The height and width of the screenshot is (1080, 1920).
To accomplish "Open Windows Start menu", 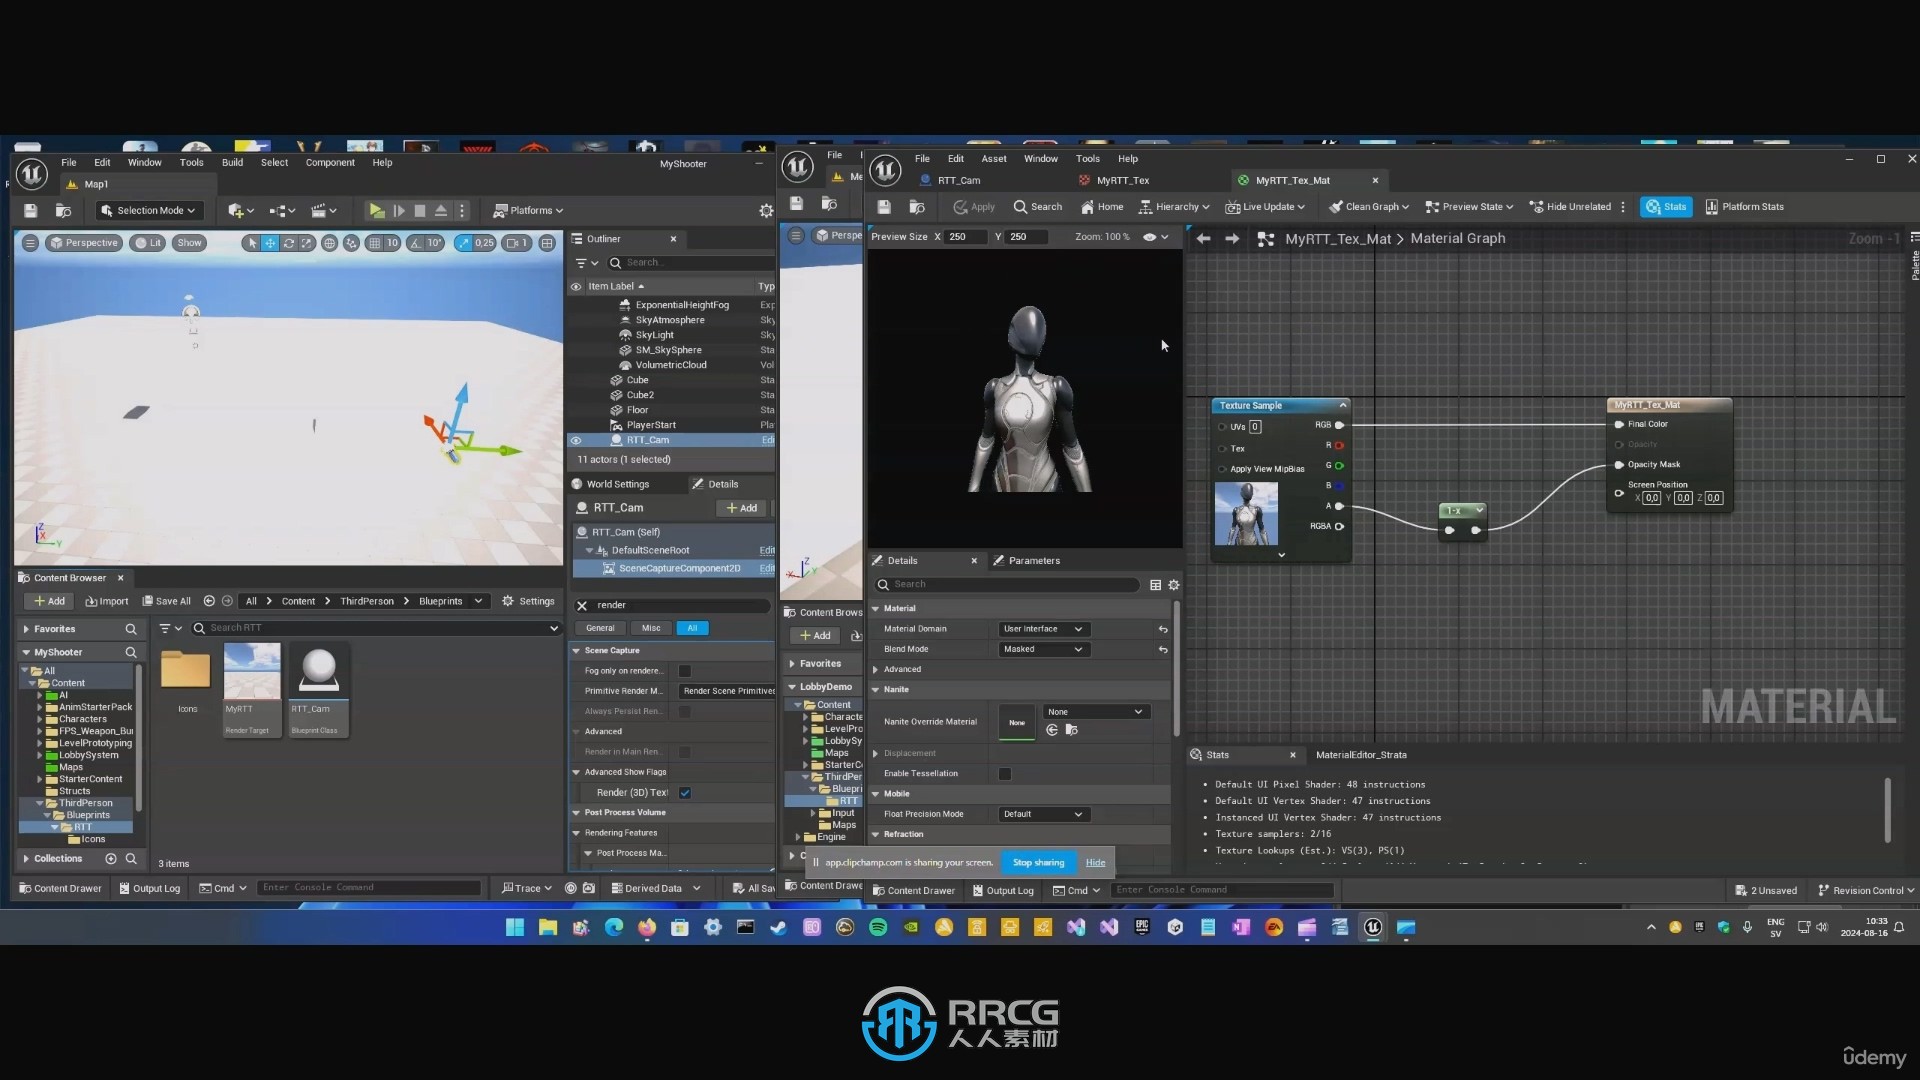I will point(515,927).
